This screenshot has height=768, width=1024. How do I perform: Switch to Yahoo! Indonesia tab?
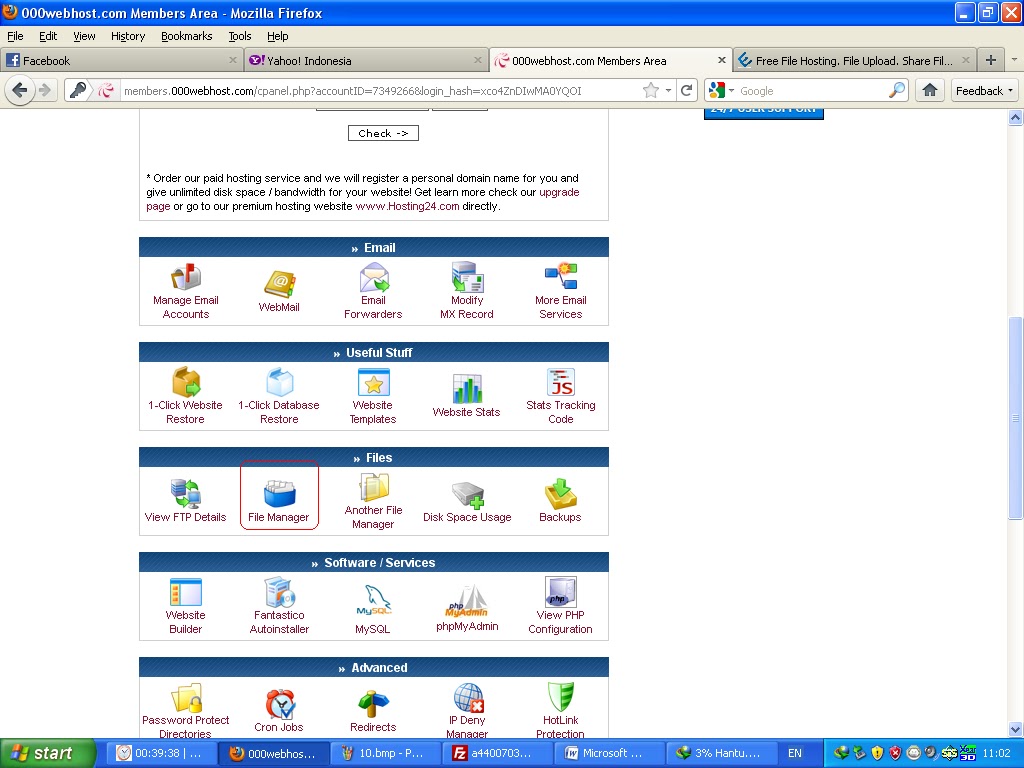point(366,61)
